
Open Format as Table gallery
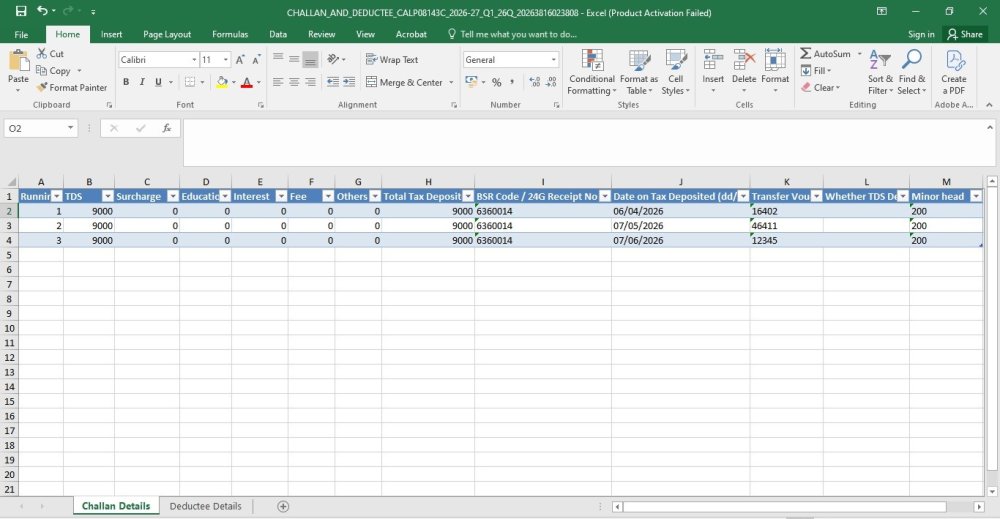coord(638,73)
